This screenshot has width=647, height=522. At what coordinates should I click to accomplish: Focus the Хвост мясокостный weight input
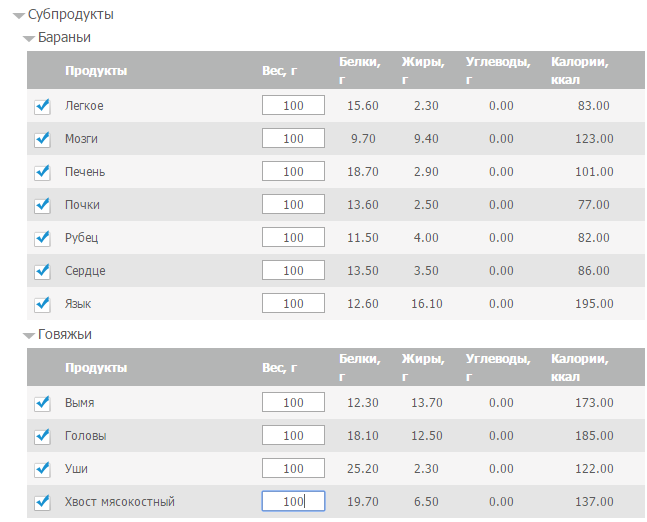pyautogui.click(x=293, y=502)
